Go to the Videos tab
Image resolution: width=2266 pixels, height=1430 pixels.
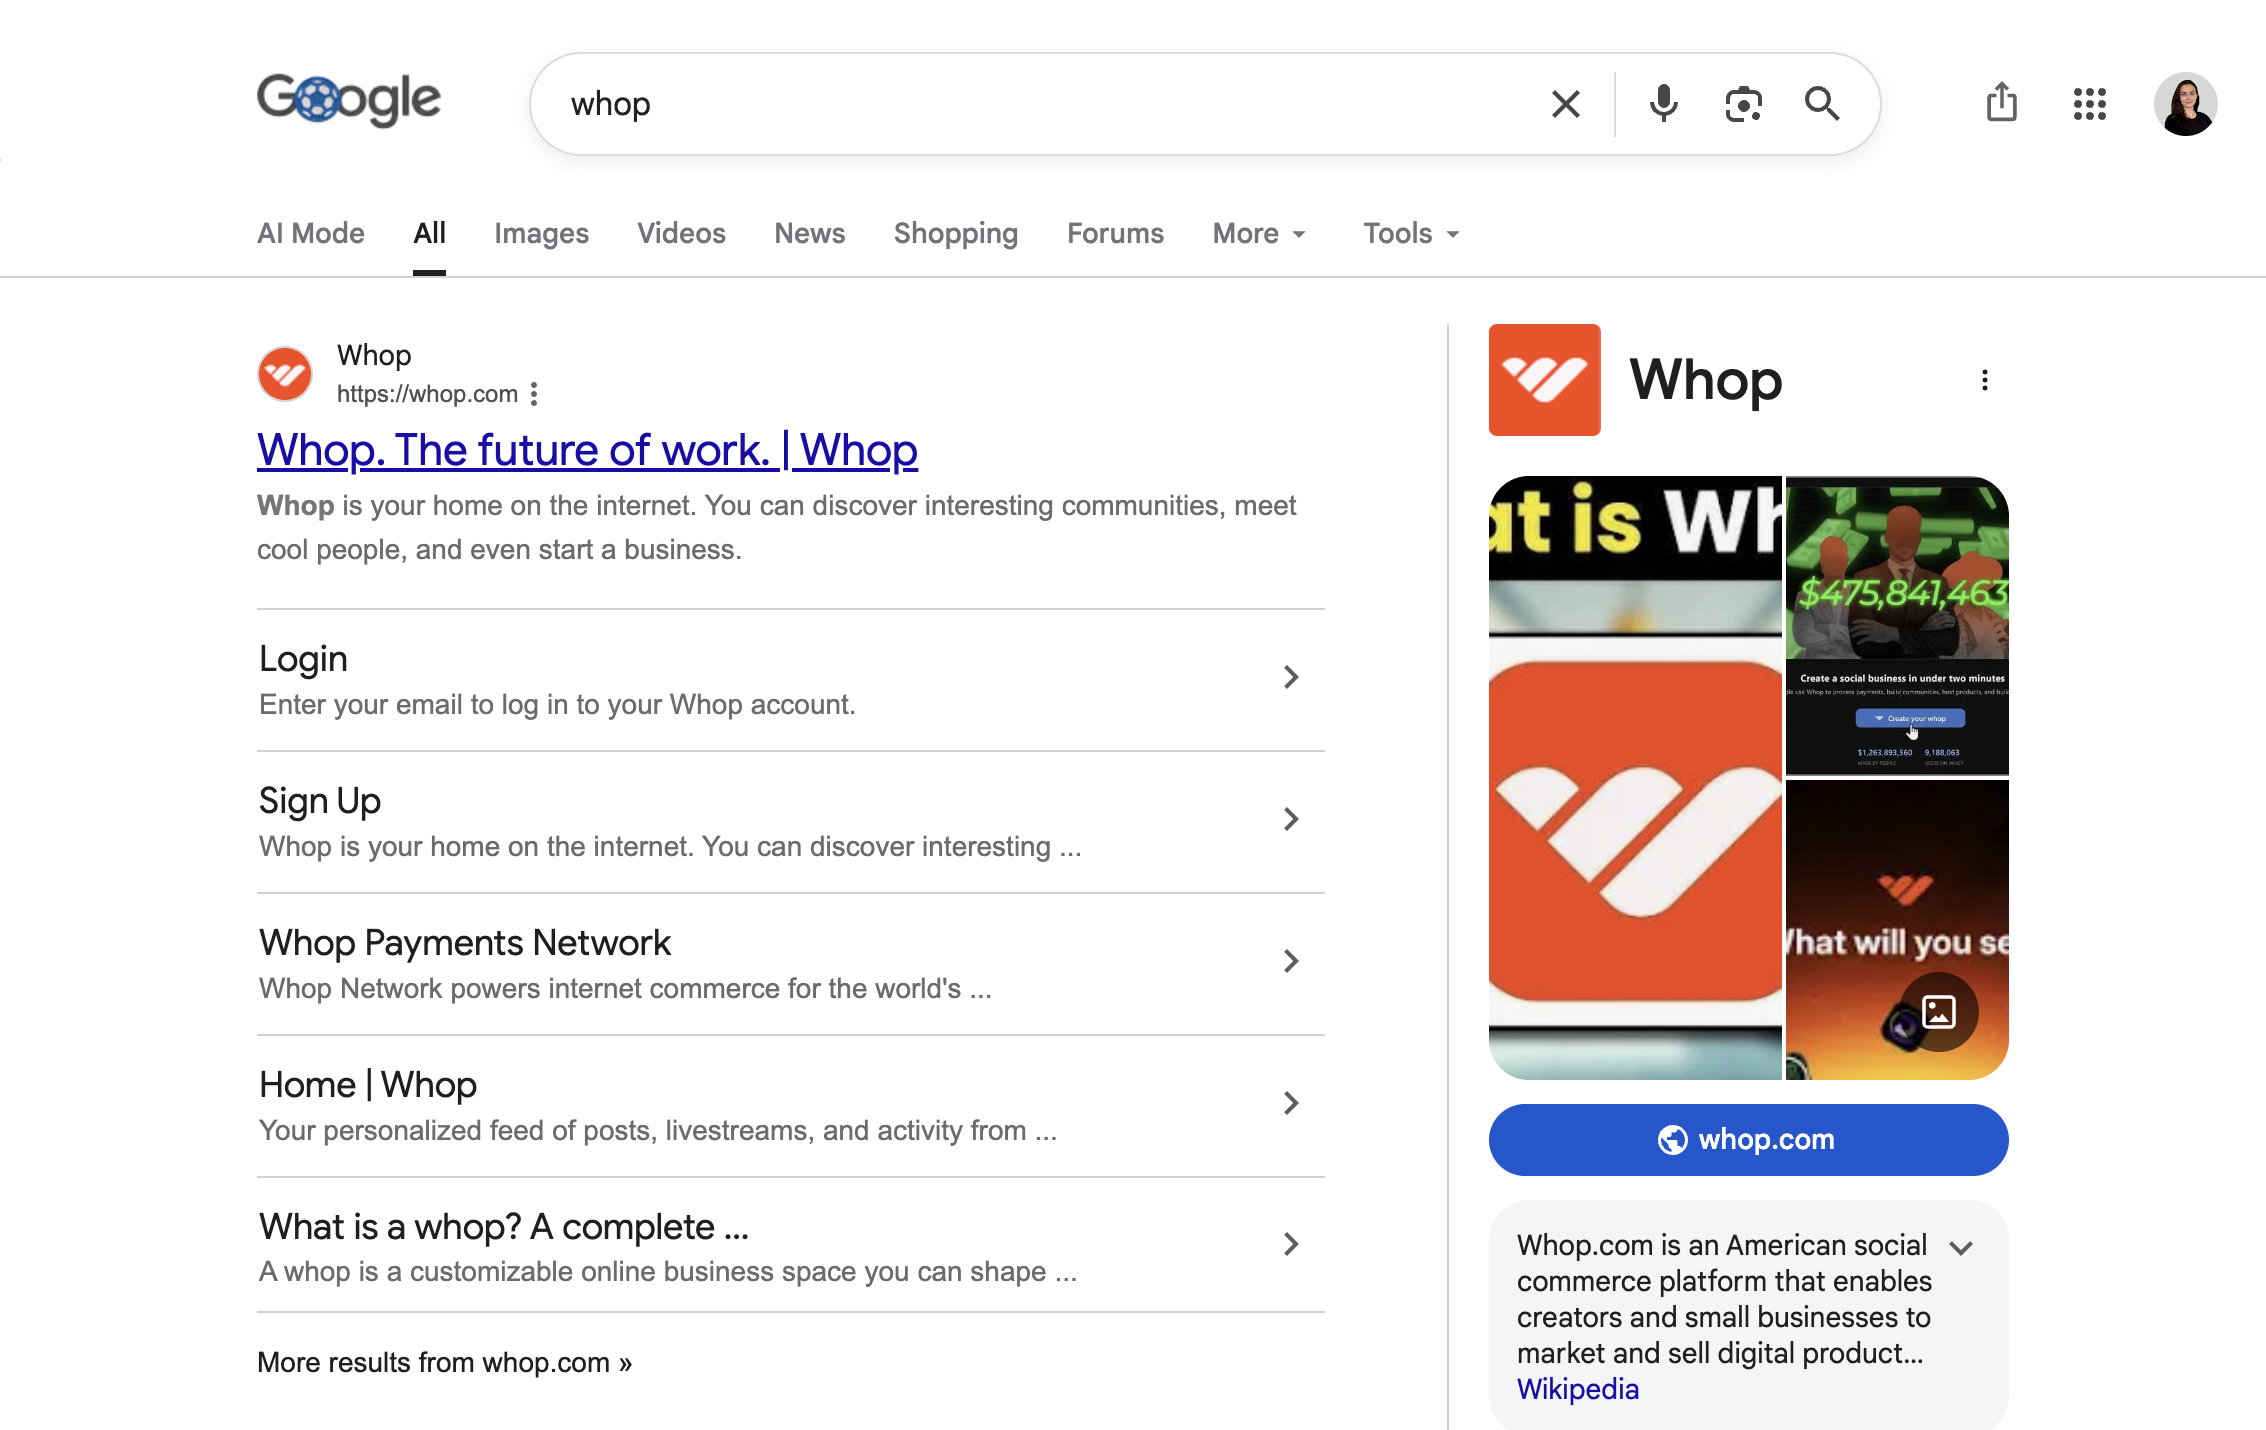click(x=681, y=233)
